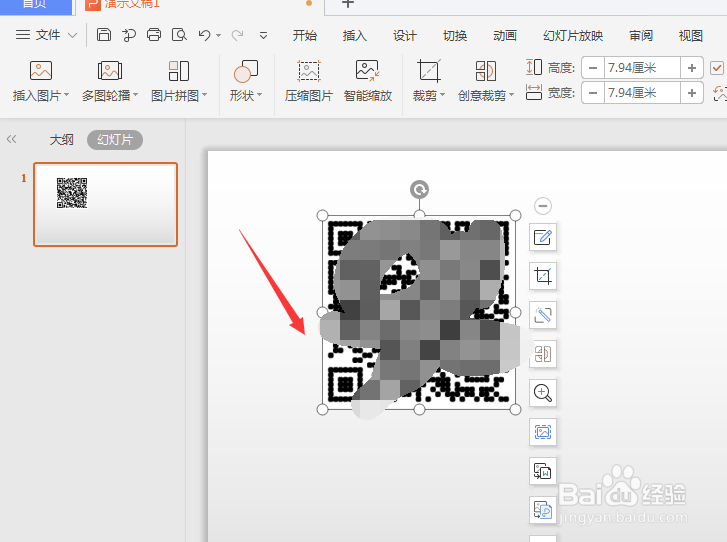Select slide 1 thumbnail
The width and height of the screenshot is (727, 542).
(x=106, y=204)
